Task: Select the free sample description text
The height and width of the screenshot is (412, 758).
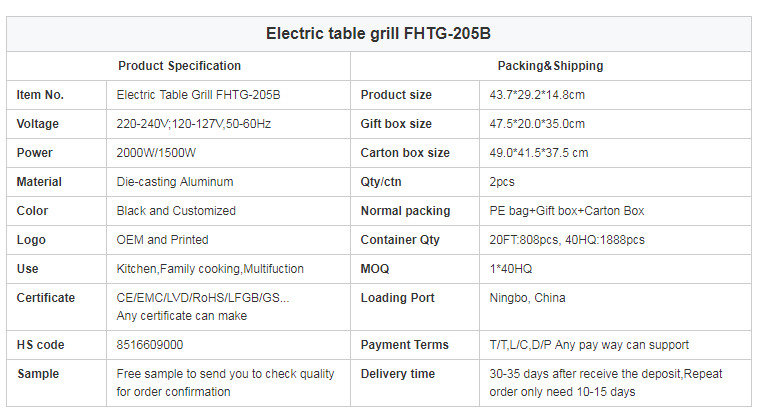Action: [225, 383]
